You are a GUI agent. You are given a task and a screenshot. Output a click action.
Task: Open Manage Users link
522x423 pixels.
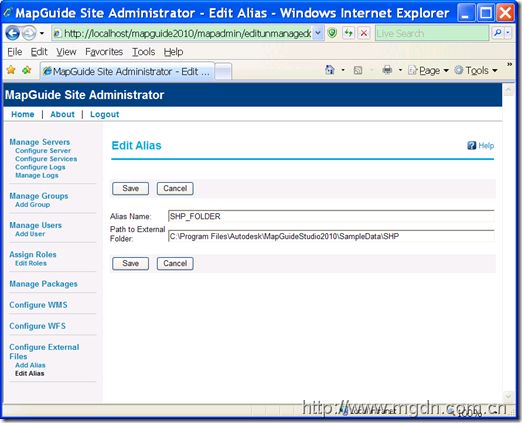(35, 225)
